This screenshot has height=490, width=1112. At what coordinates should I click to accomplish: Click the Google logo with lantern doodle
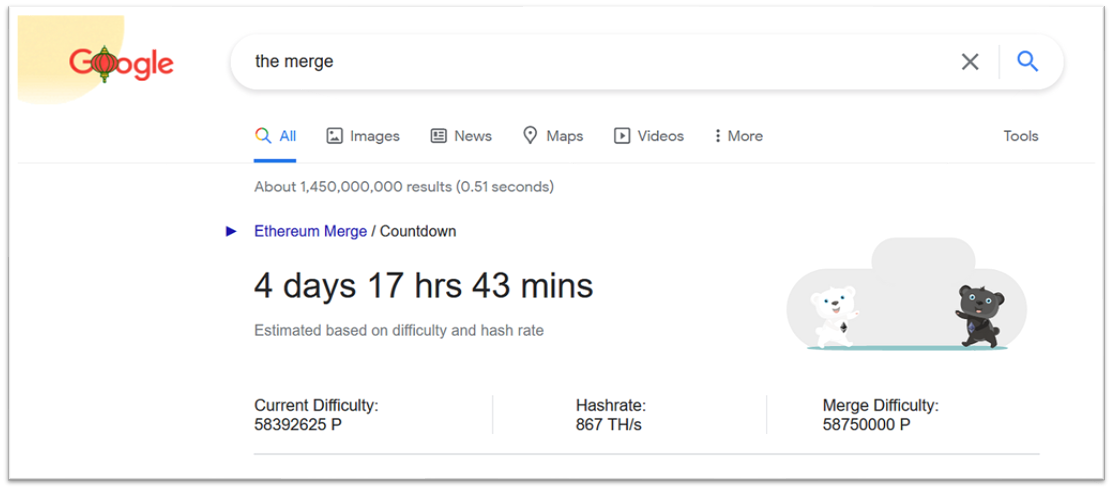[x=121, y=65]
